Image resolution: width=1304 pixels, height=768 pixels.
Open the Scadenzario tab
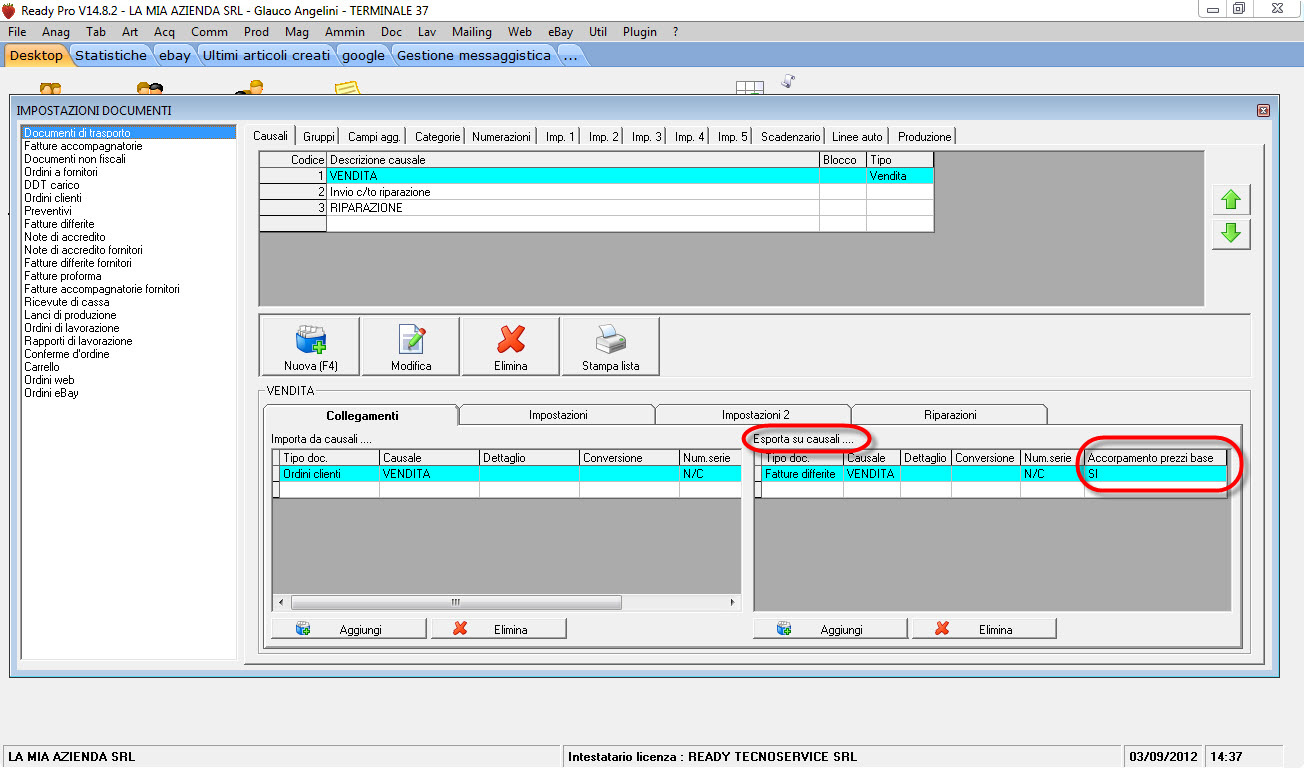click(x=791, y=136)
